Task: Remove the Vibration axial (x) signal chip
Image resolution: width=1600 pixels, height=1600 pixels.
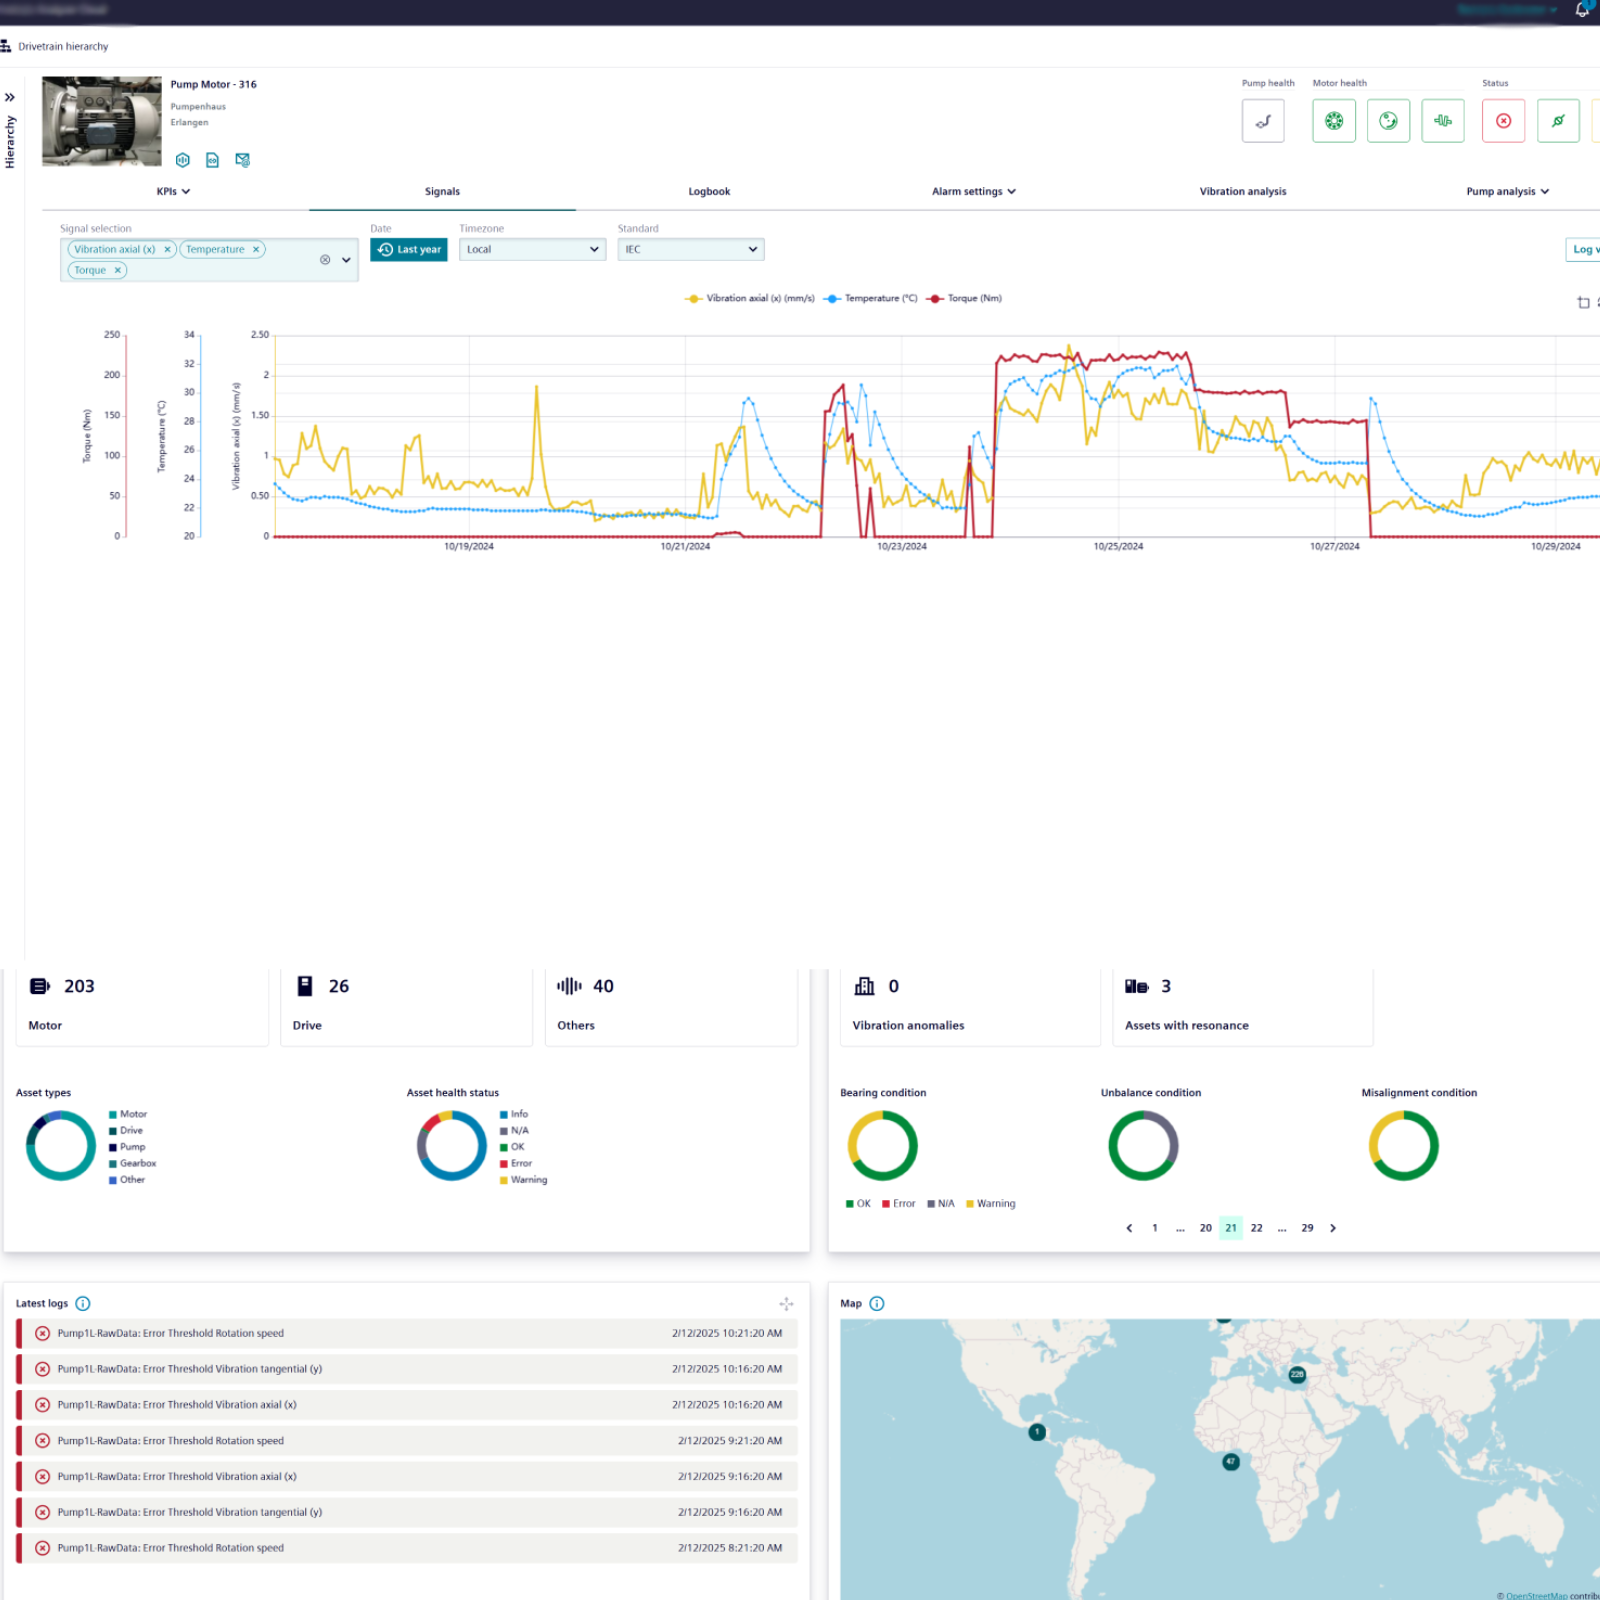Action: pyautogui.click(x=167, y=249)
